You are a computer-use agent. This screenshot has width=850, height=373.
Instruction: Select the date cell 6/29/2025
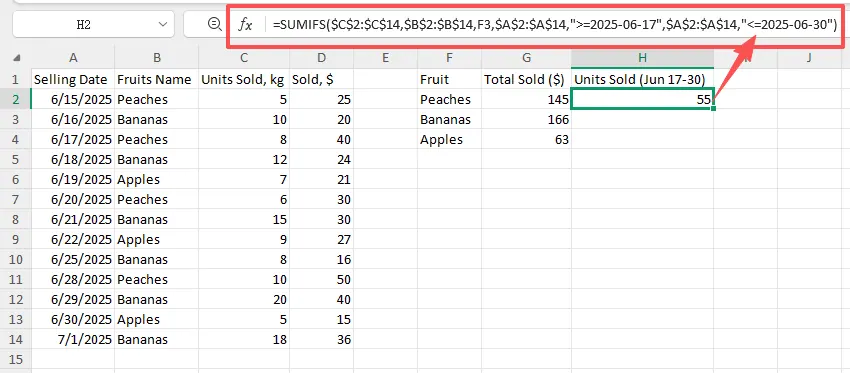(x=73, y=300)
